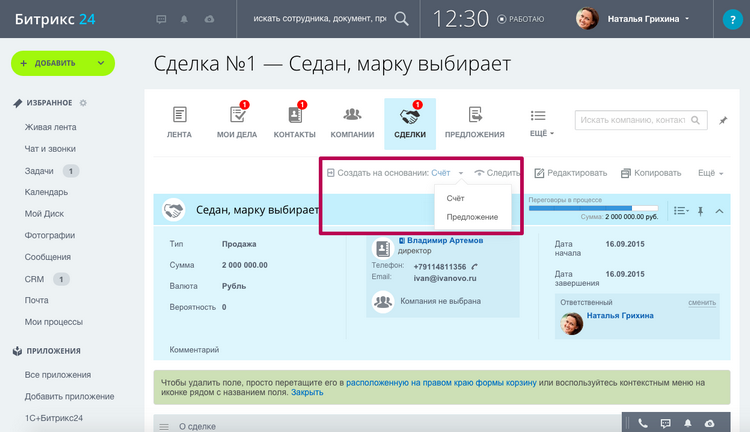The width and height of the screenshot is (750, 432).
Task: Click Наталья Грихина avatar in responsible block
Action: point(571,323)
